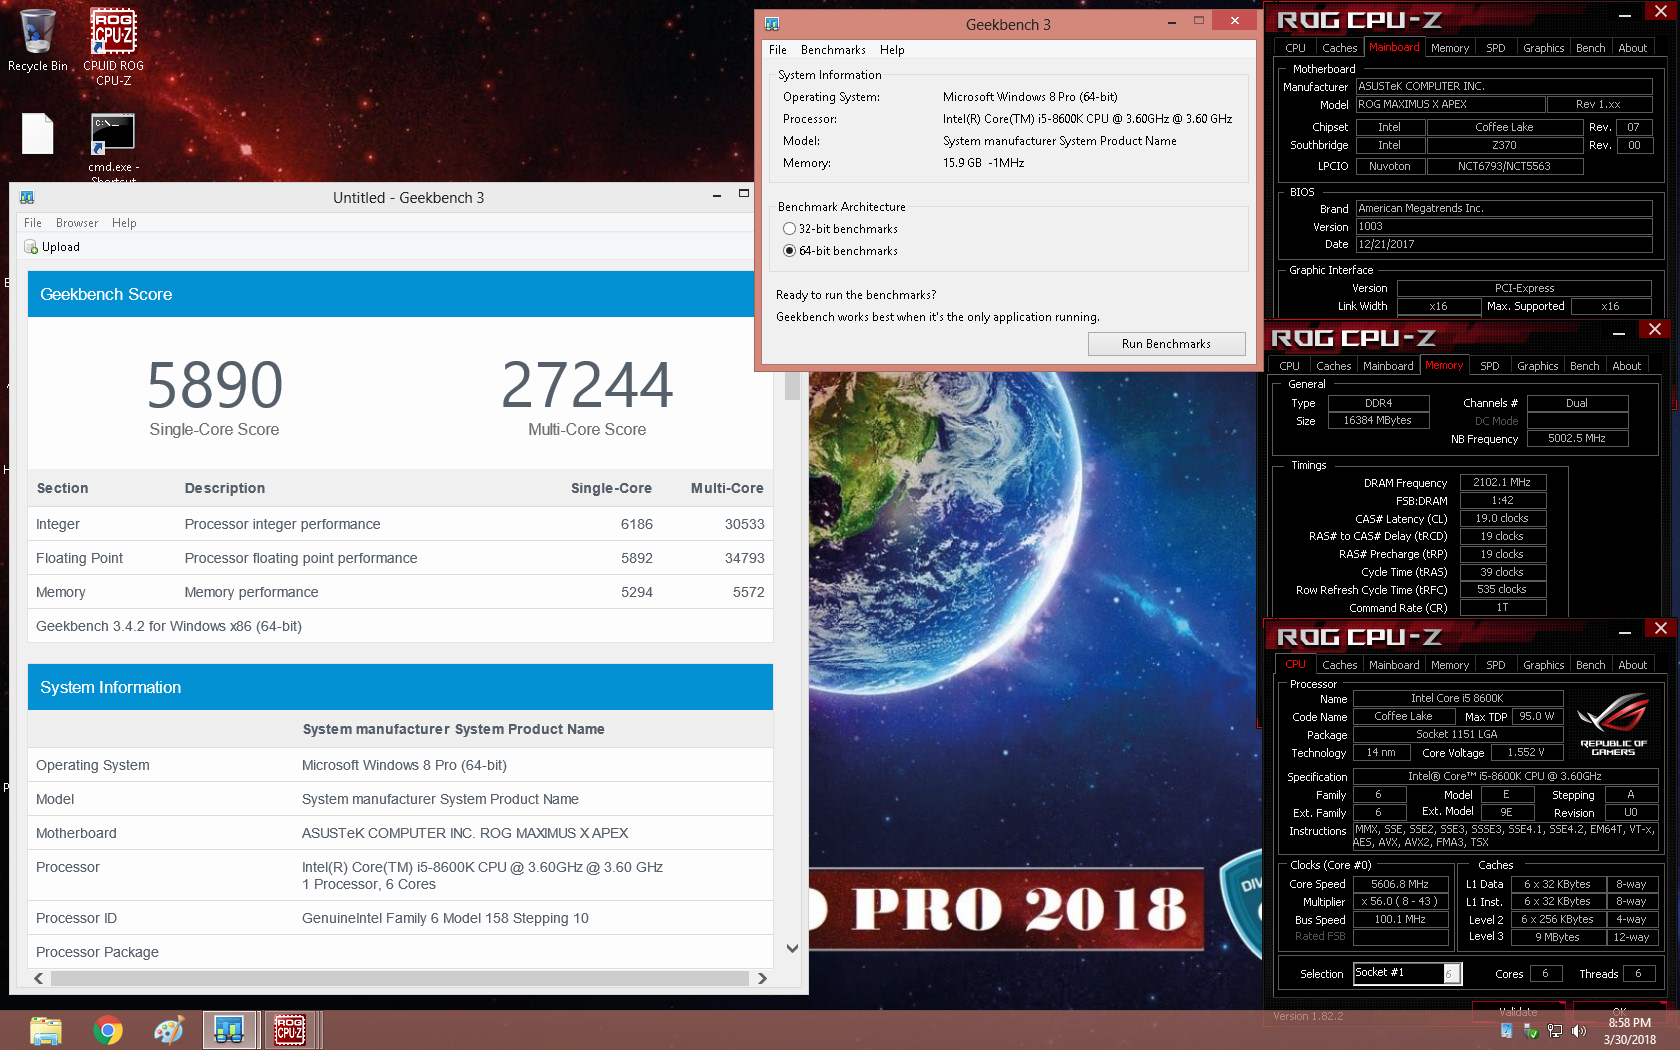Open the Benchmarks menu
Screen dimensions: 1680x1050
(x=833, y=50)
